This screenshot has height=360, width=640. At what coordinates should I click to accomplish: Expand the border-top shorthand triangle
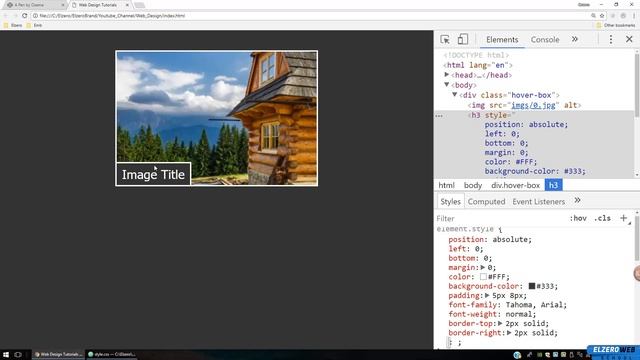[x=500, y=323]
